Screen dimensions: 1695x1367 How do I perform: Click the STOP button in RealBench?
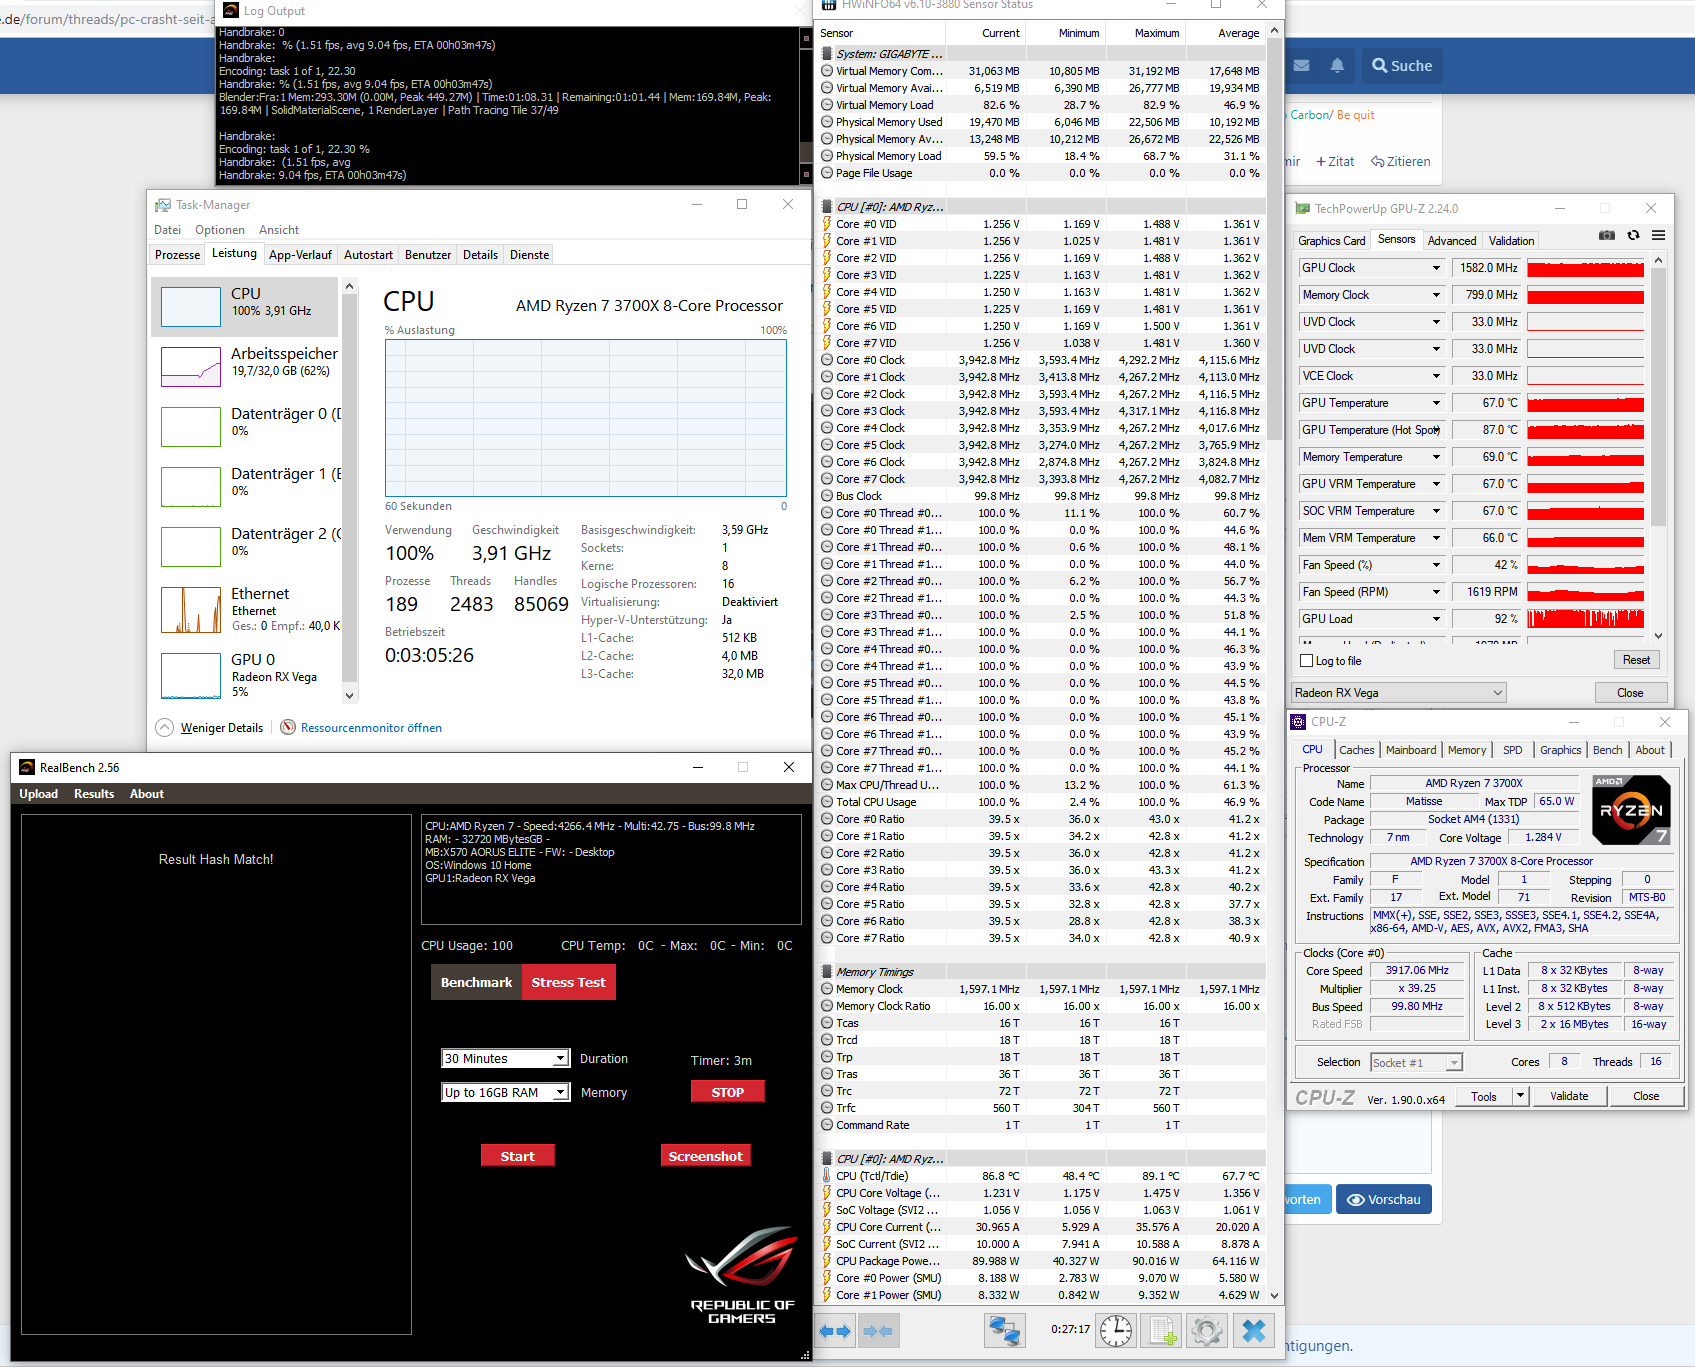pyautogui.click(x=727, y=1092)
